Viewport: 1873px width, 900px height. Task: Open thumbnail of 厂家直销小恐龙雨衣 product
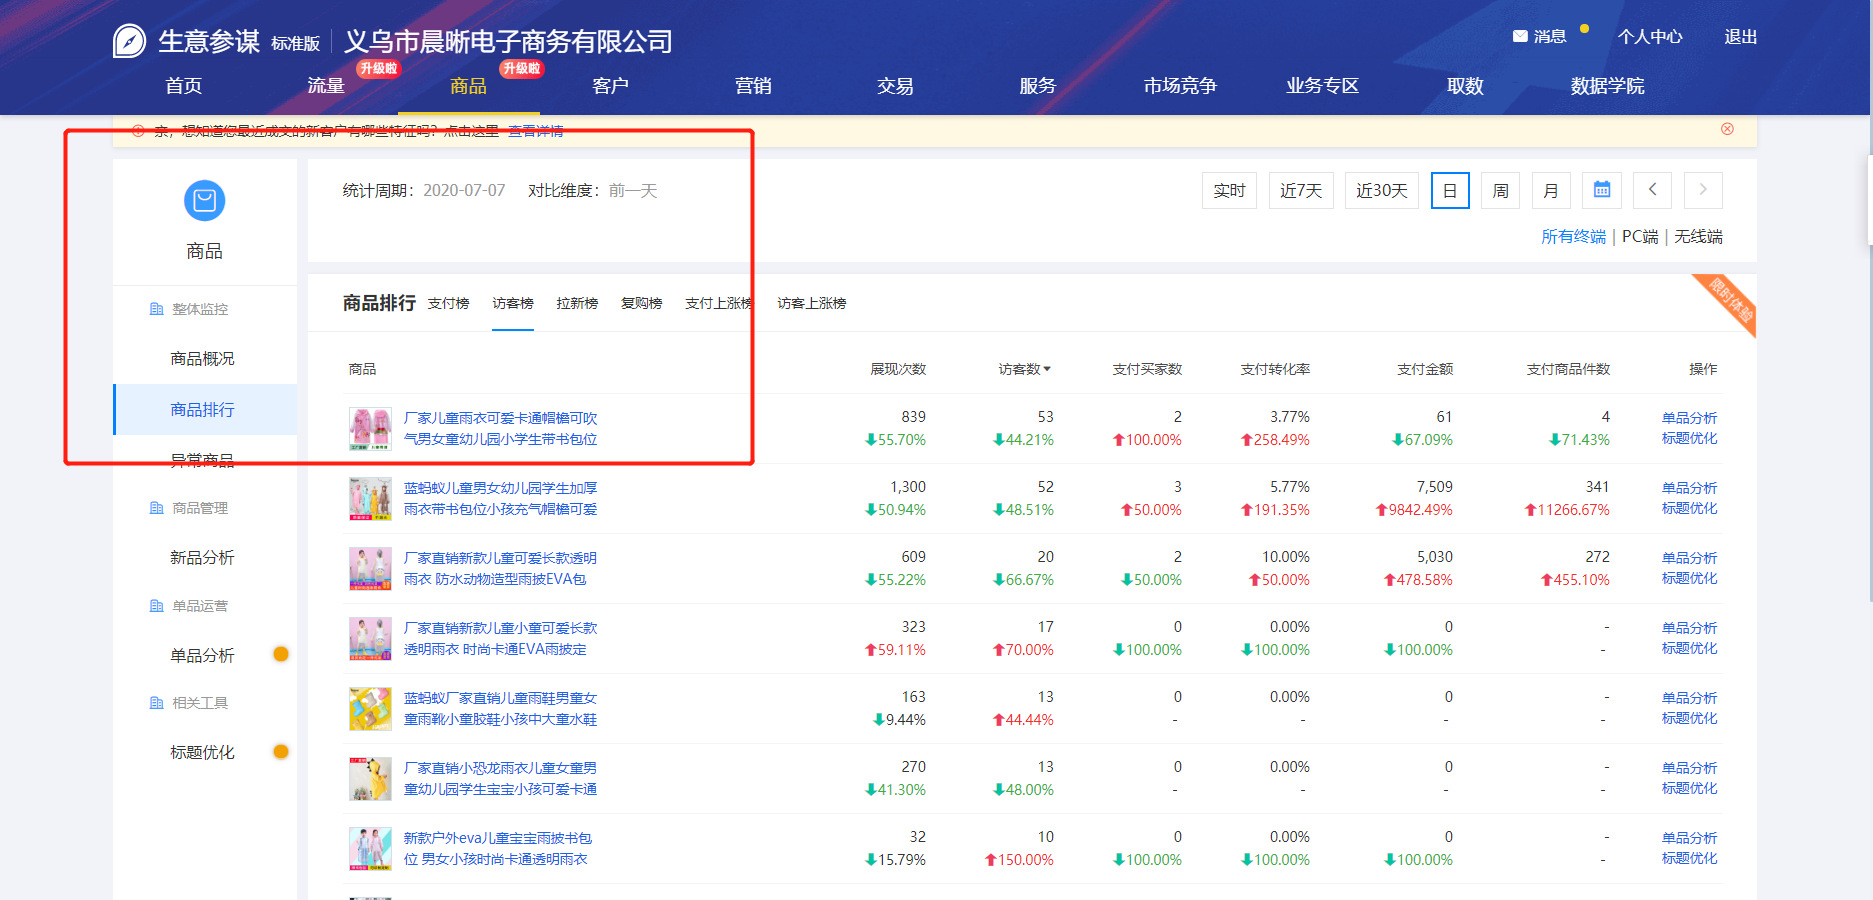coord(370,778)
